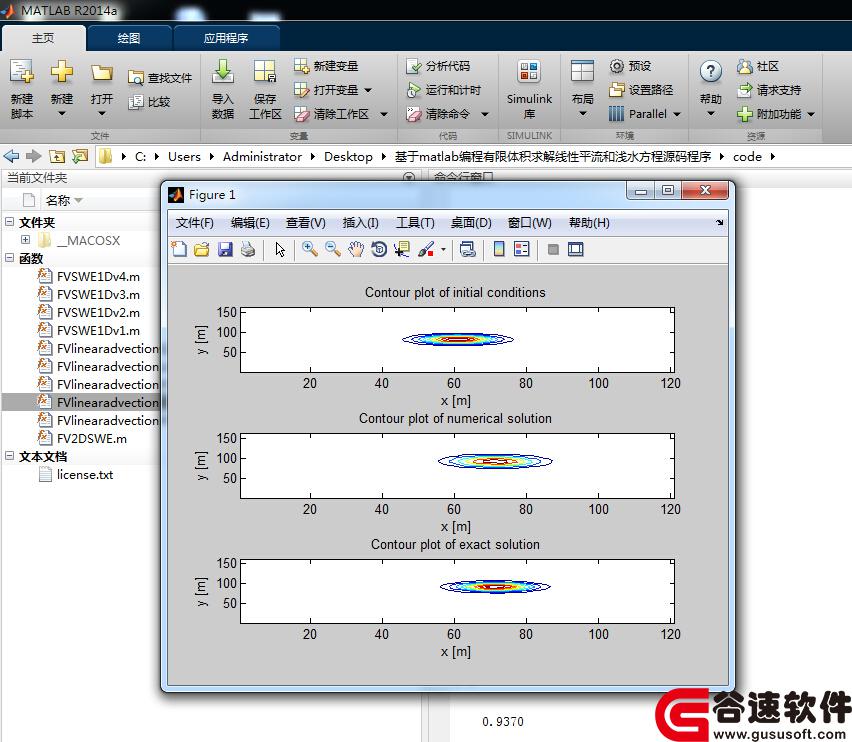Click Hide Plot Tools icon in Figure 1
Viewport: 852px width, 742px height.
click(x=553, y=249)
